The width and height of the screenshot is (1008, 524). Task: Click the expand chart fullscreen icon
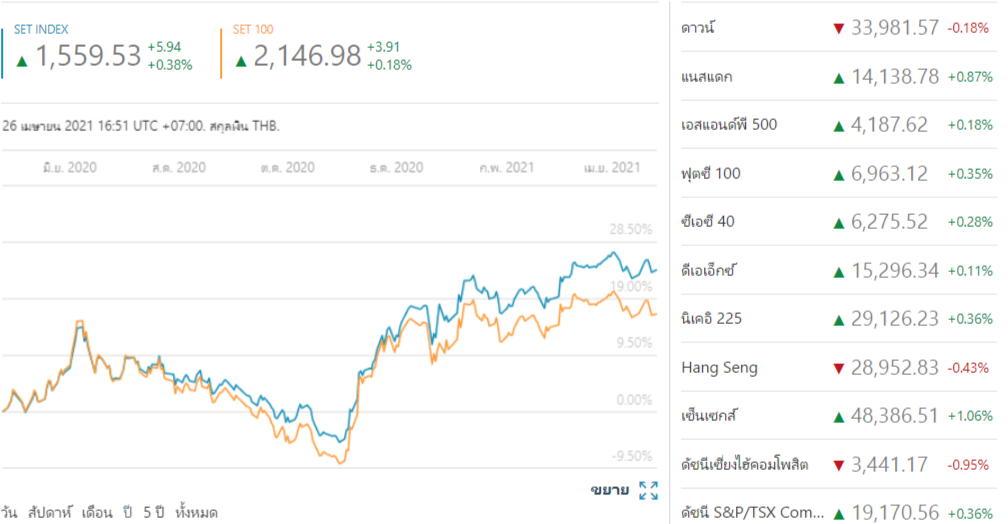pyautogui.click(x=648, y=490)
